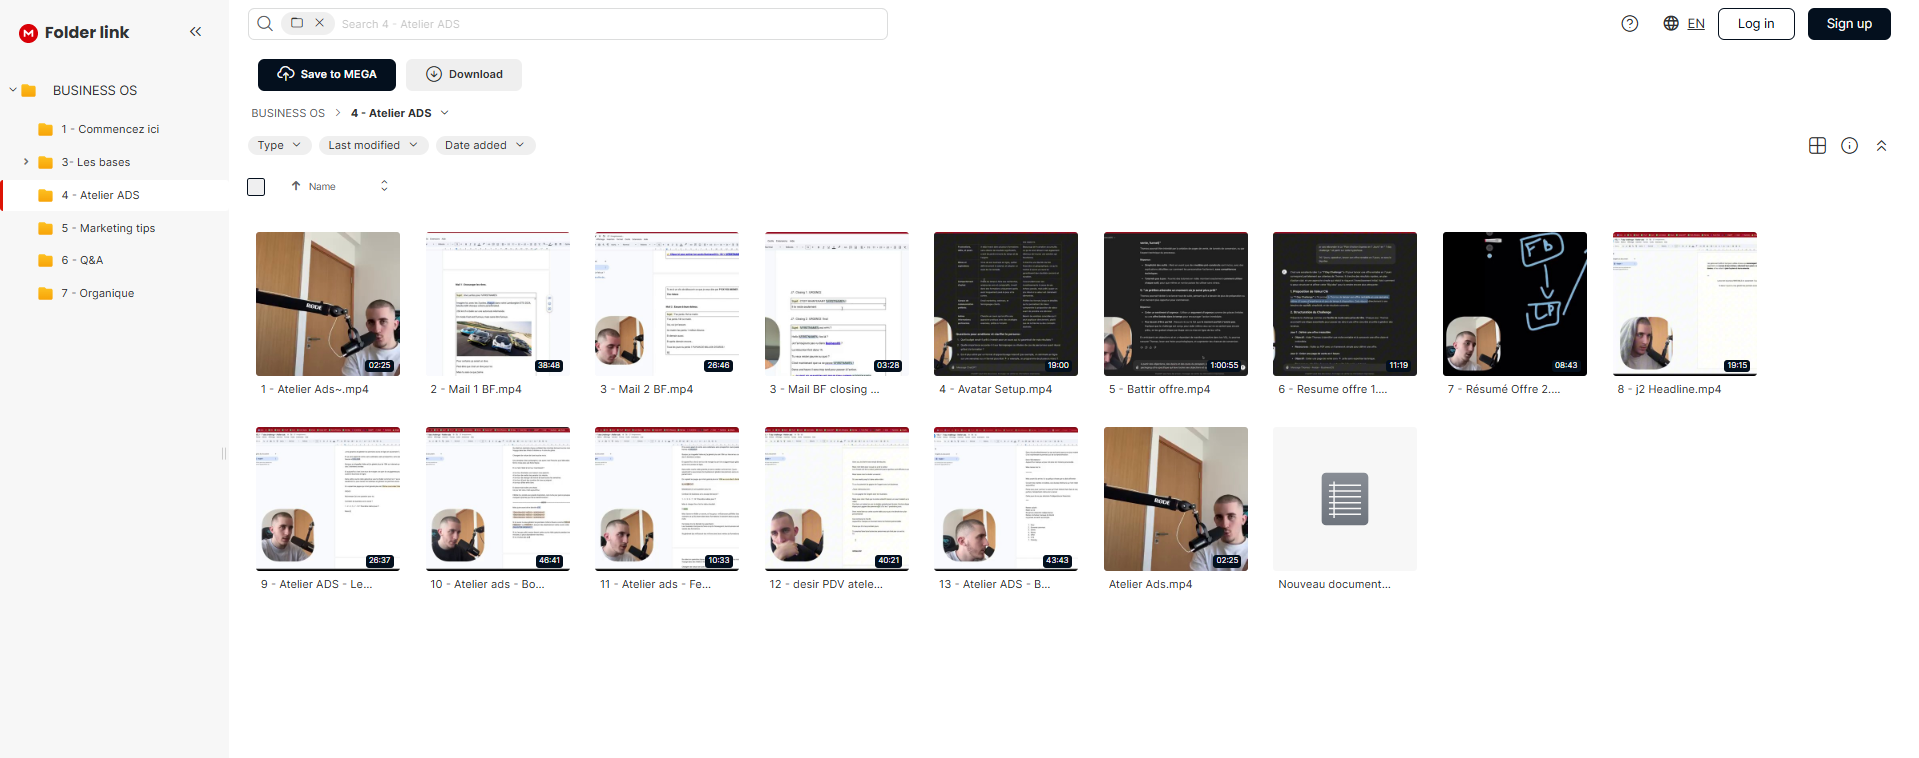Click the magnifier search icon
The image size is (1919, 758).
click(x=265, y=24)
